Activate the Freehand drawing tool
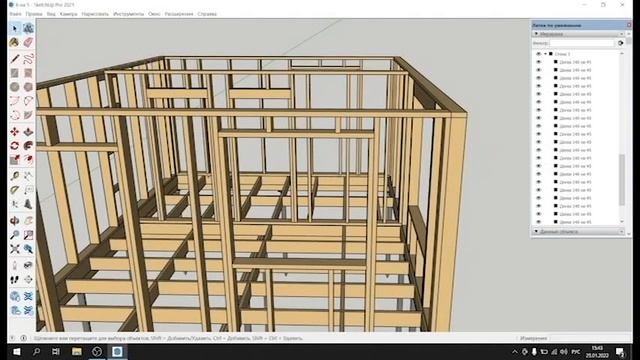Screen dimensions: 640x360 28,59
